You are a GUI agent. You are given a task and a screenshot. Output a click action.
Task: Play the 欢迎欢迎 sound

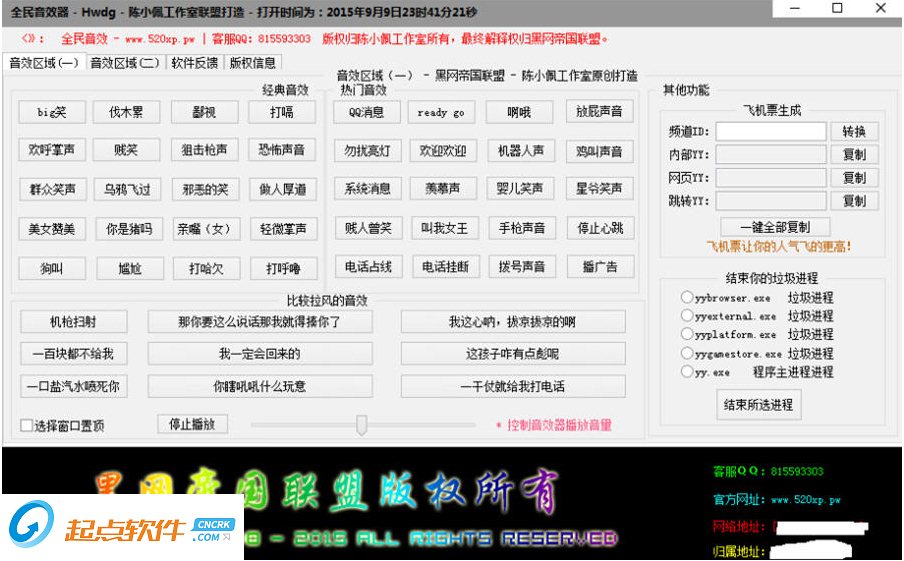[x=443, y=151]
